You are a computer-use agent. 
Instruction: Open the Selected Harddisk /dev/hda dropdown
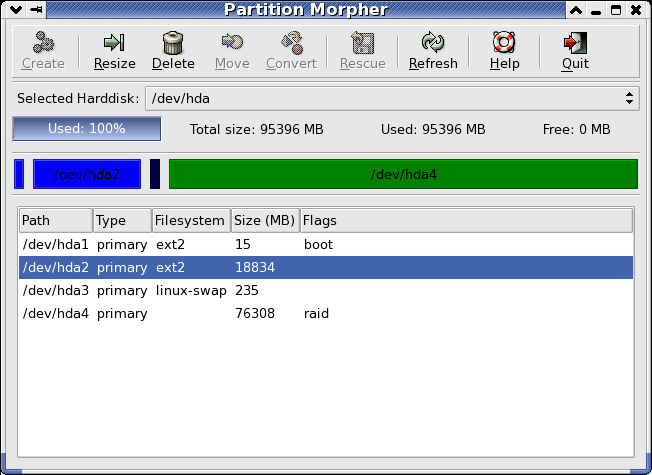(x=392, y=99)
